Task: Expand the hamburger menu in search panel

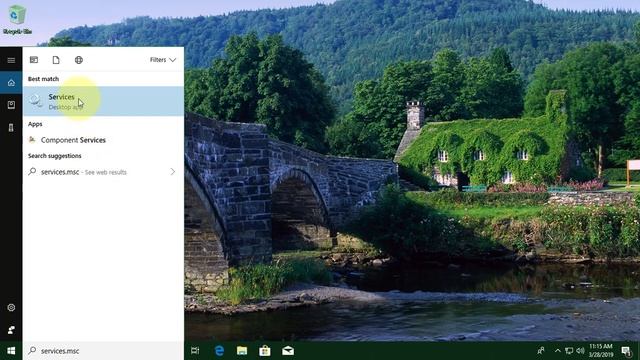Action: pyautogui.click(x=11, y=60)
